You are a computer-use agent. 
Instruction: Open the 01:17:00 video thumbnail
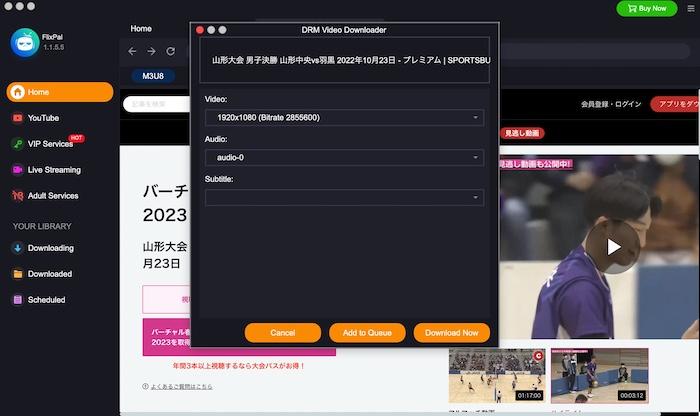(497, 375)
